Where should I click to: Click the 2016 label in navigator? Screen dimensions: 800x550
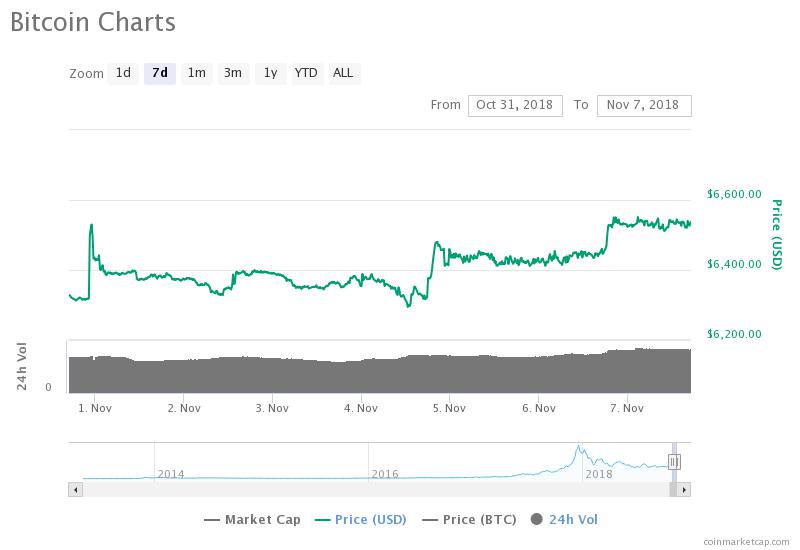coord(385,474)
